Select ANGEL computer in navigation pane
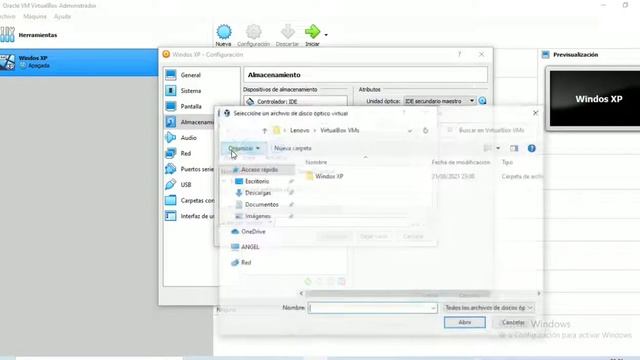 coord(250,247)
